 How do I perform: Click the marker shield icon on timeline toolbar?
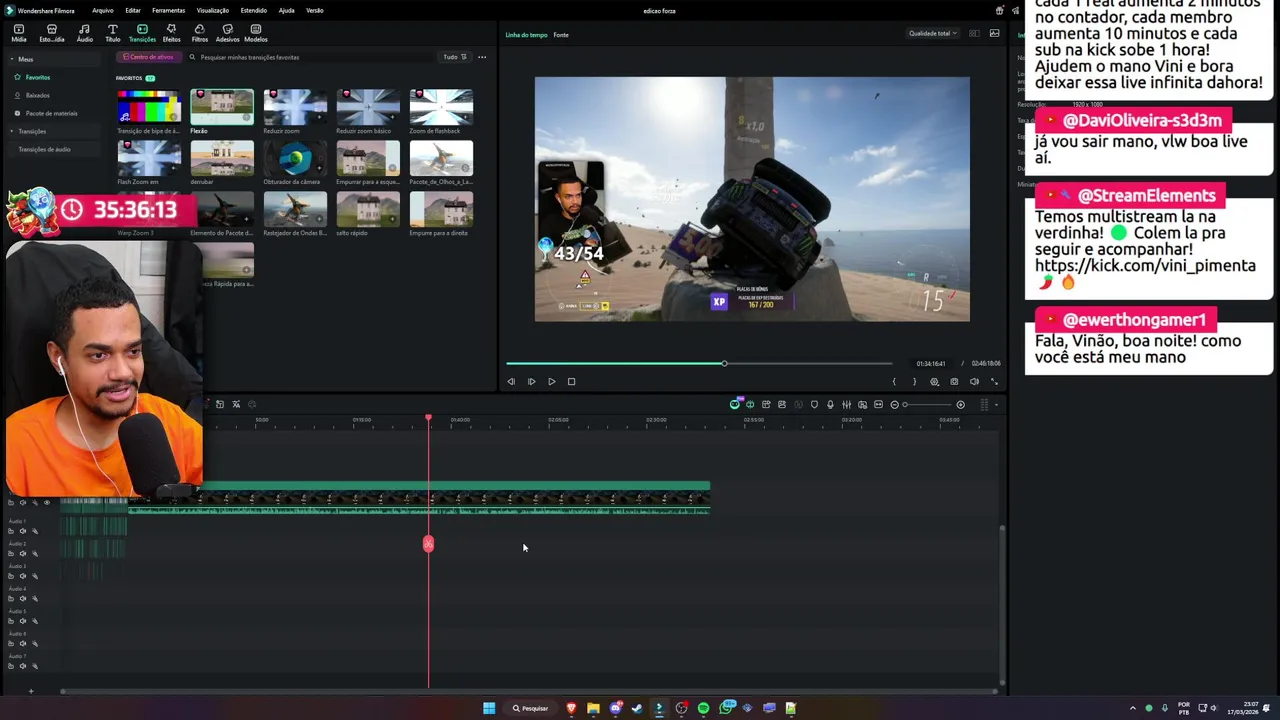point(814,405)
